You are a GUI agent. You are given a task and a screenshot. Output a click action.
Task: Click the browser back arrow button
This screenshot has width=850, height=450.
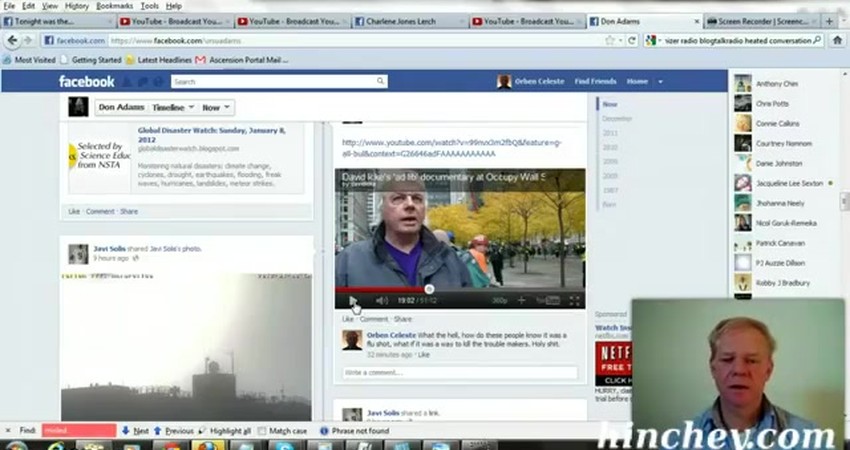tap(13, 40)
